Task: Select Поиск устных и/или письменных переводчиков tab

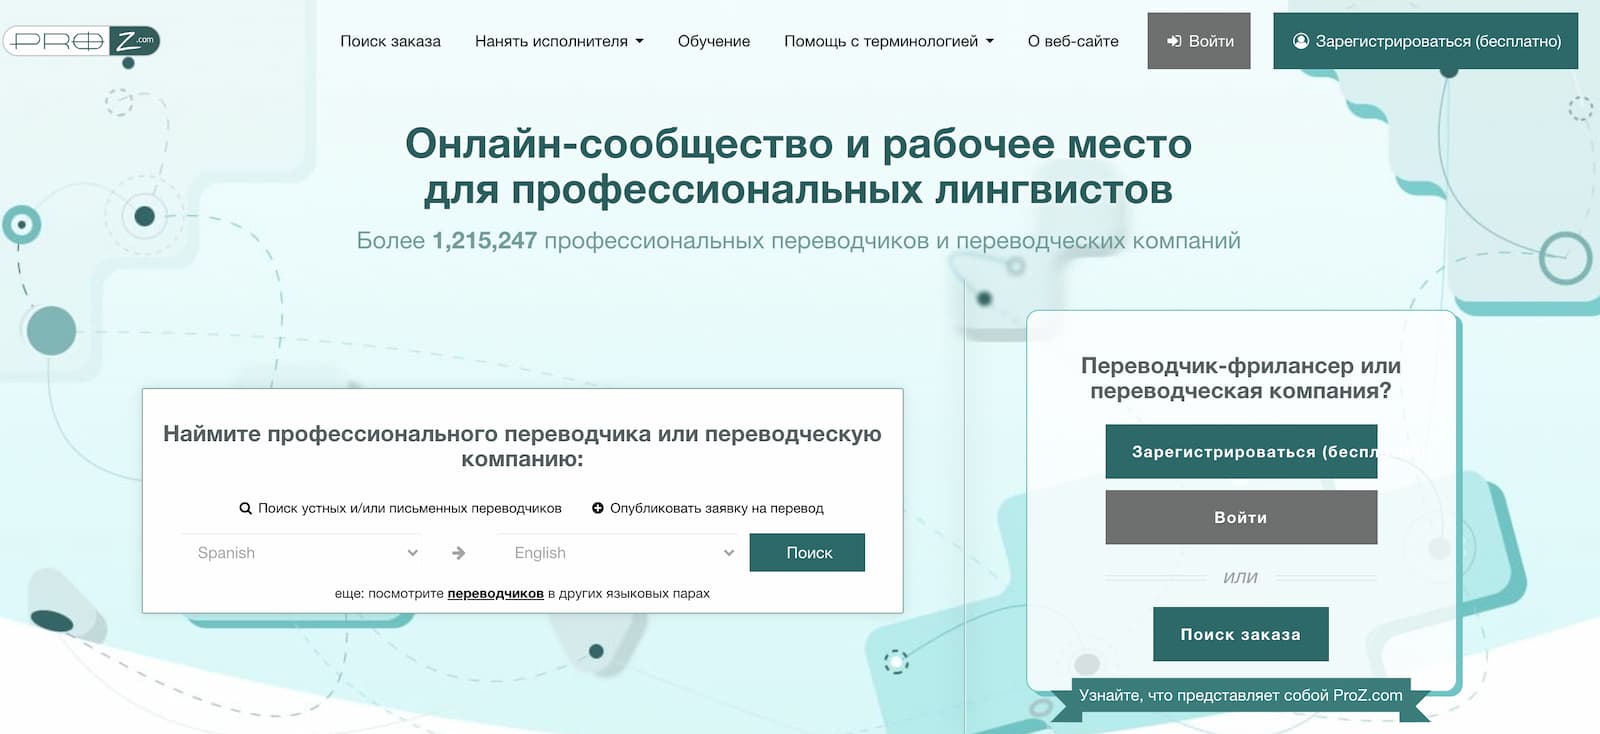Action: 400,508
